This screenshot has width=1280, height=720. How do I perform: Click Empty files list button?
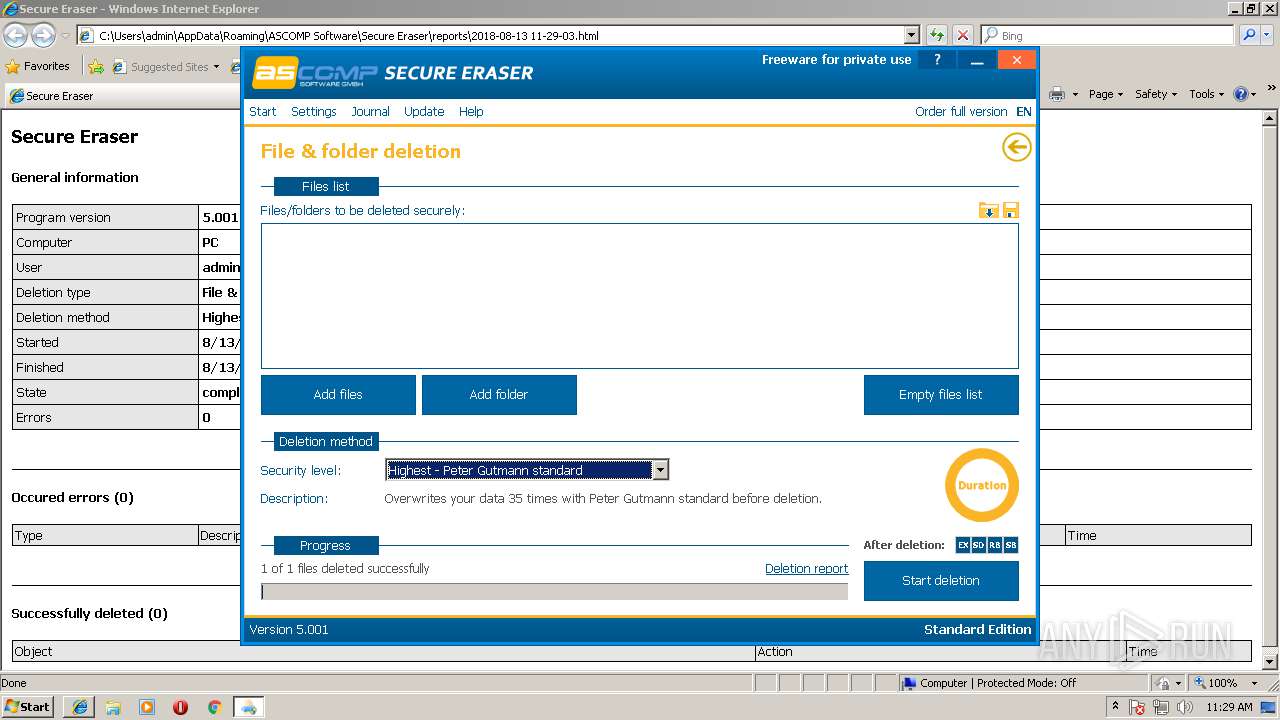(941, 394)
